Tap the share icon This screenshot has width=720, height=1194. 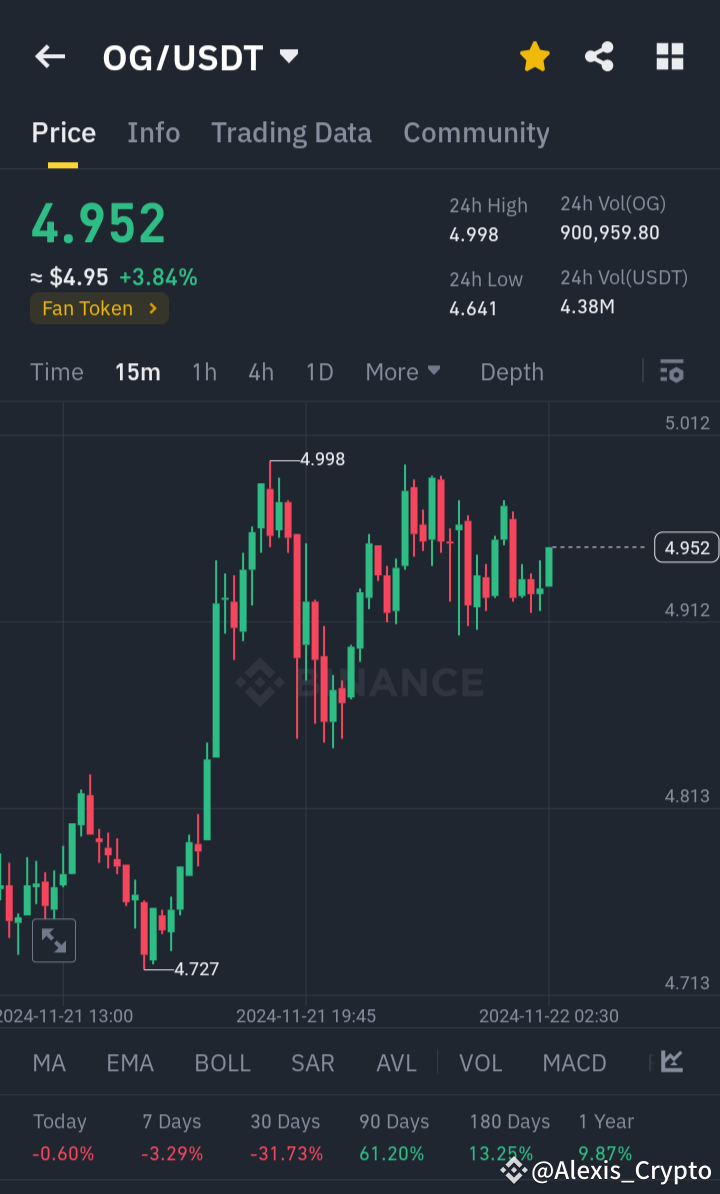pyautogui.click(x=599, y=57)
